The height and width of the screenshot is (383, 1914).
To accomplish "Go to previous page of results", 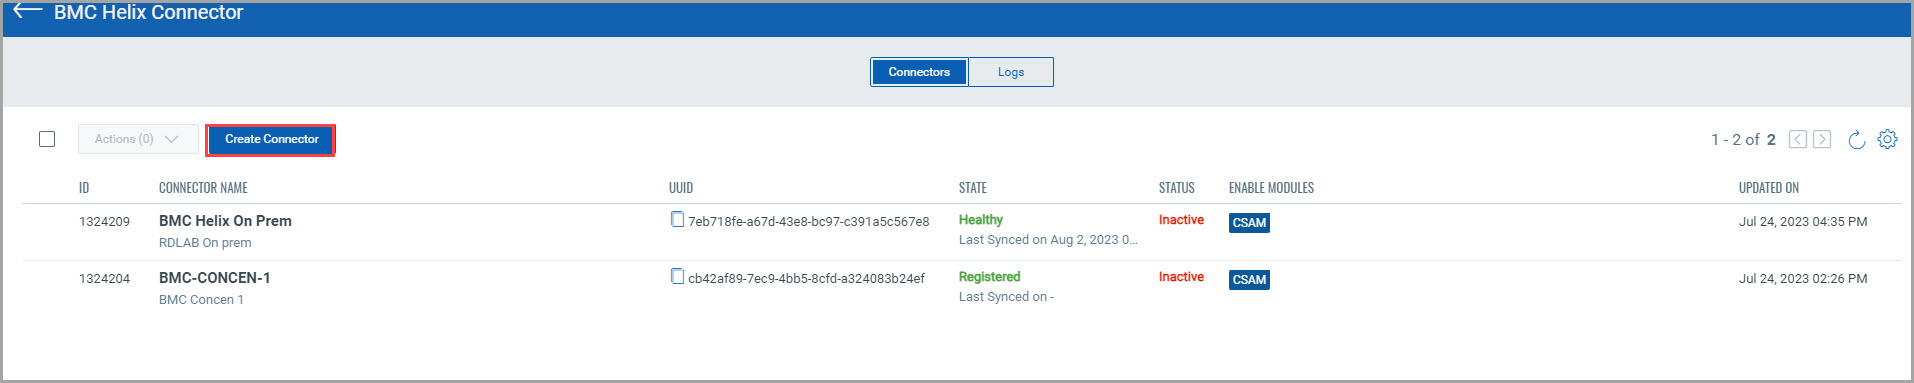I will click(x=1798, y=139).
